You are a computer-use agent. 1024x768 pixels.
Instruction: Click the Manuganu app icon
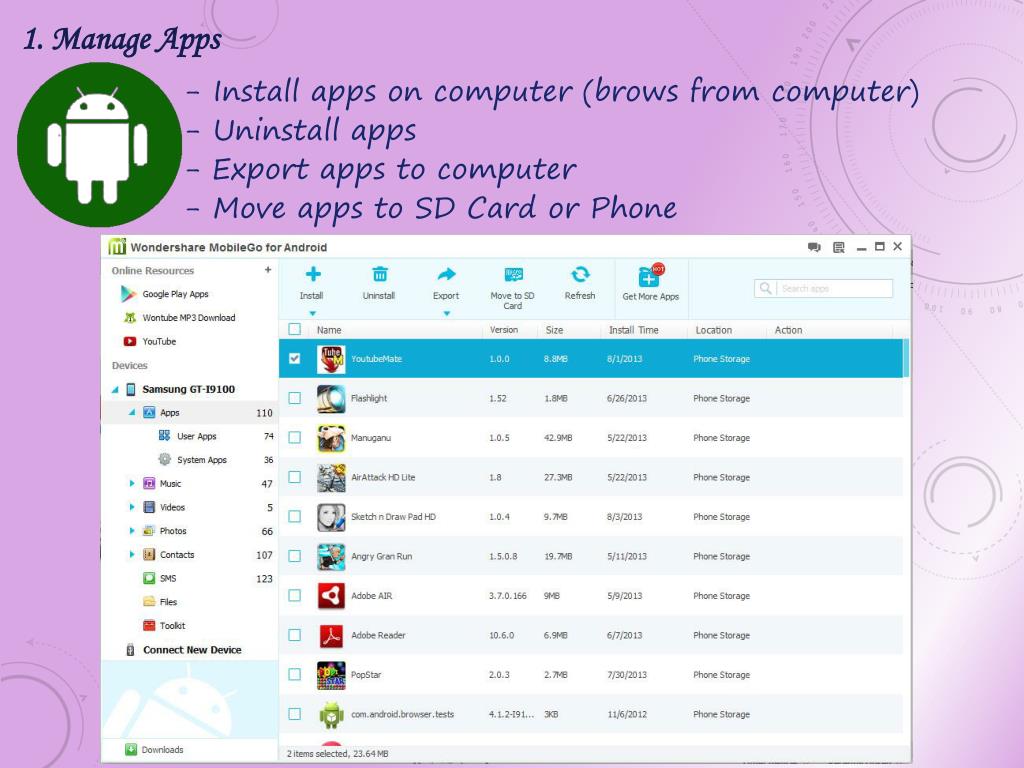coord(331,438)
